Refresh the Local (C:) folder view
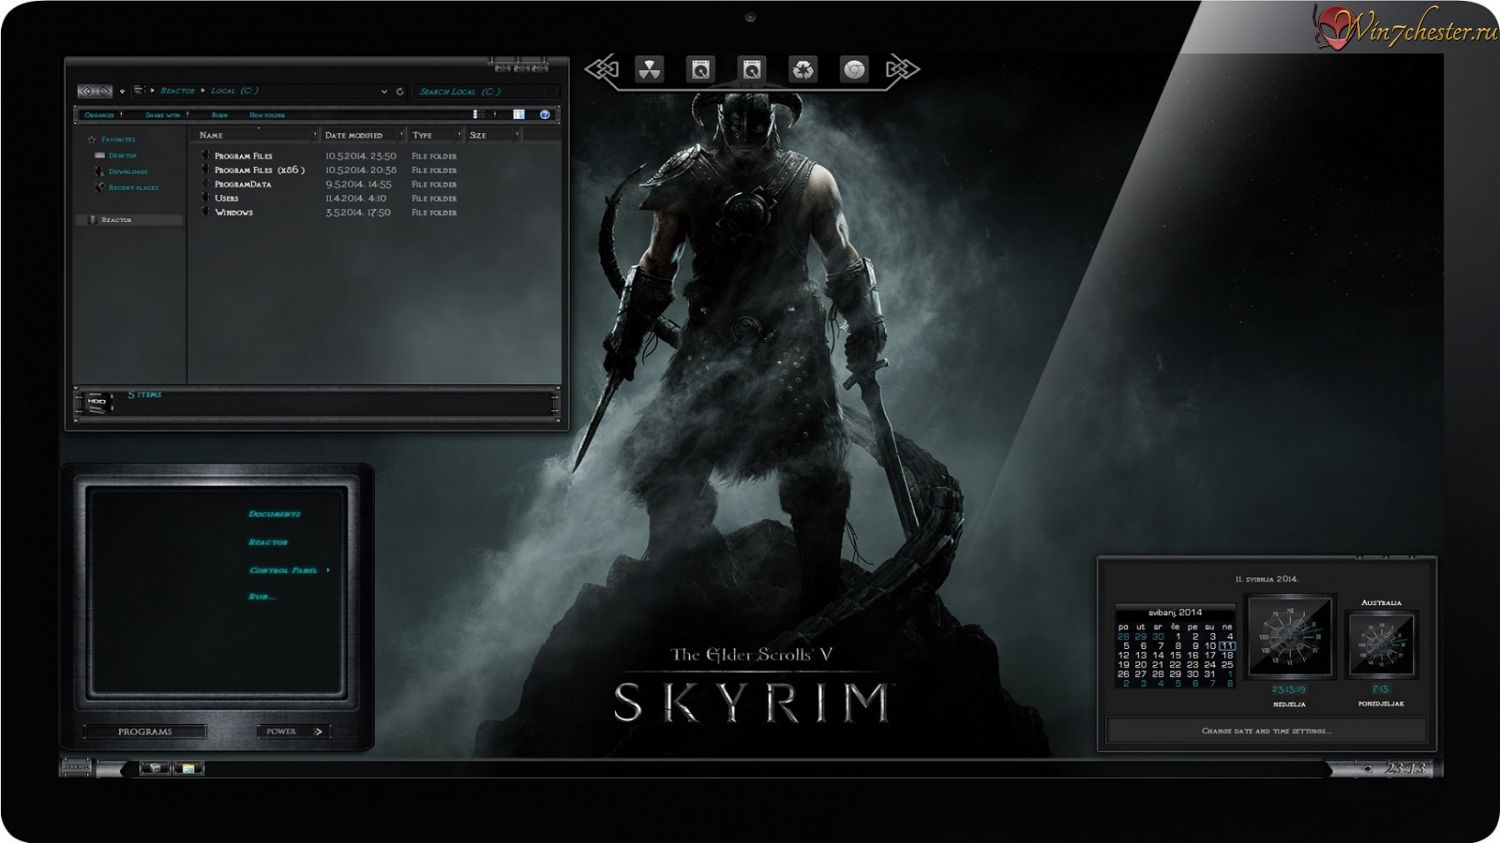1500x843 pixels. [x=400, y=91]
